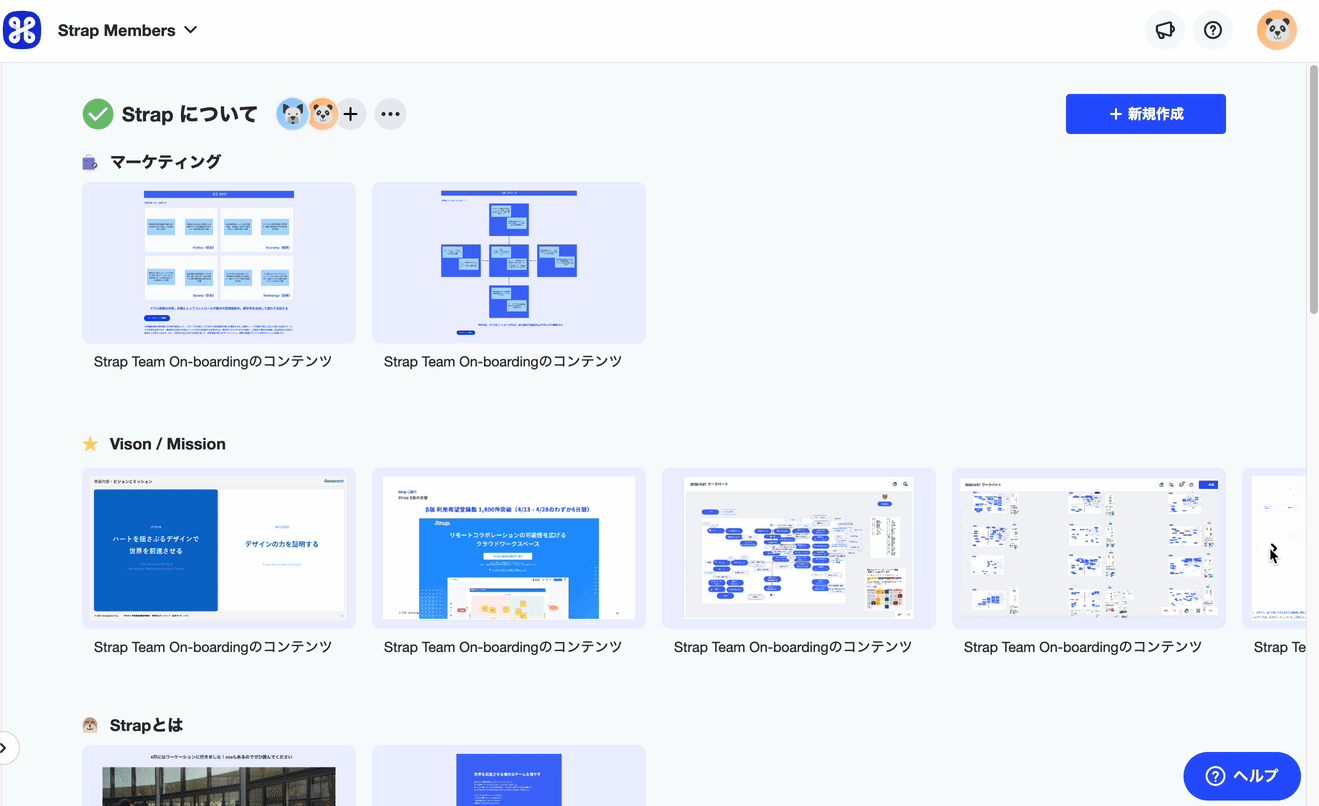
Task: Click the Strap logo icon
Action: [x=22, y=30]
